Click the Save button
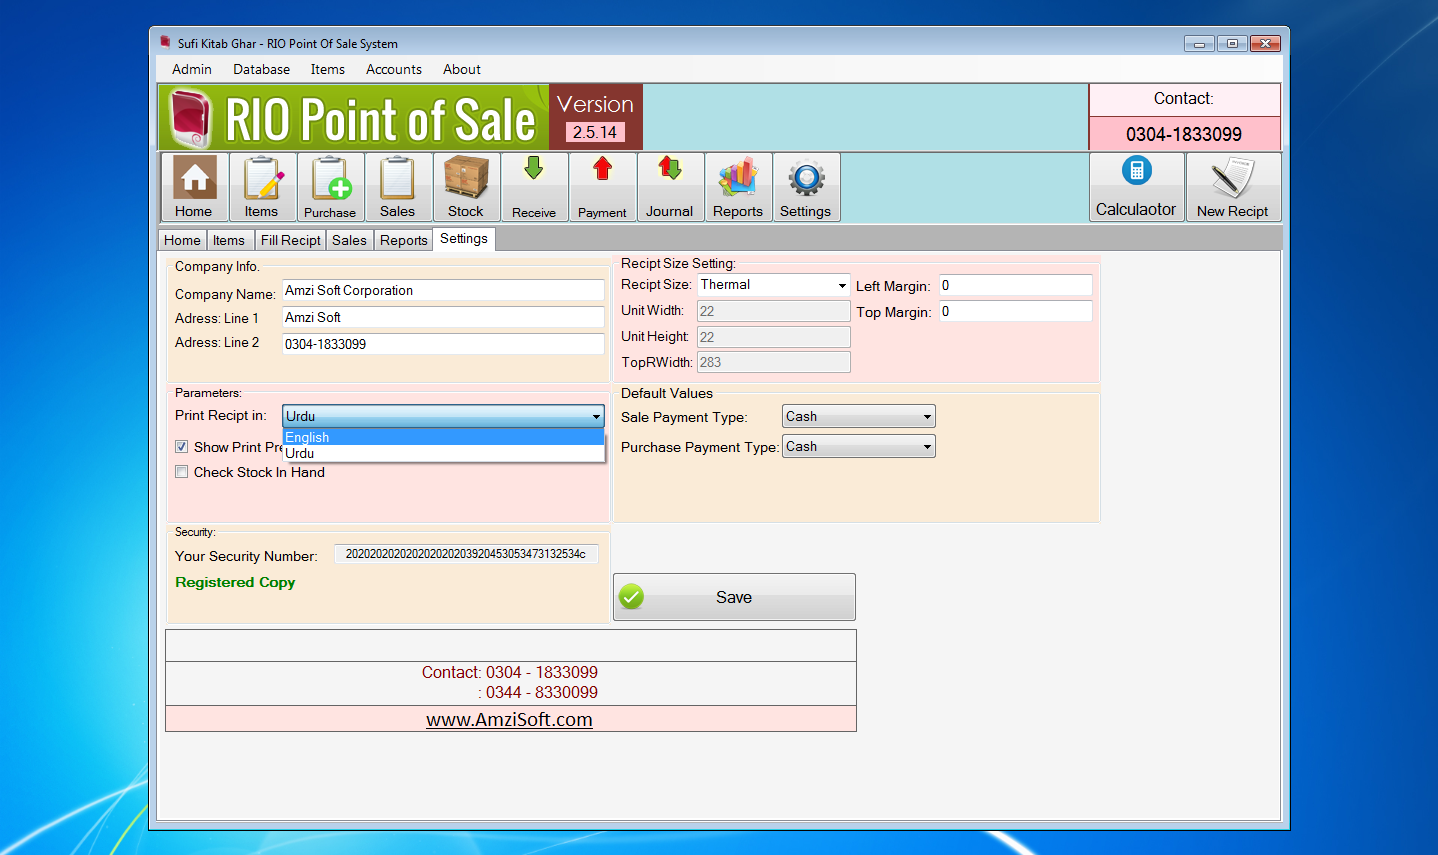Viewport: 1438px width, 855px height. 733,597
